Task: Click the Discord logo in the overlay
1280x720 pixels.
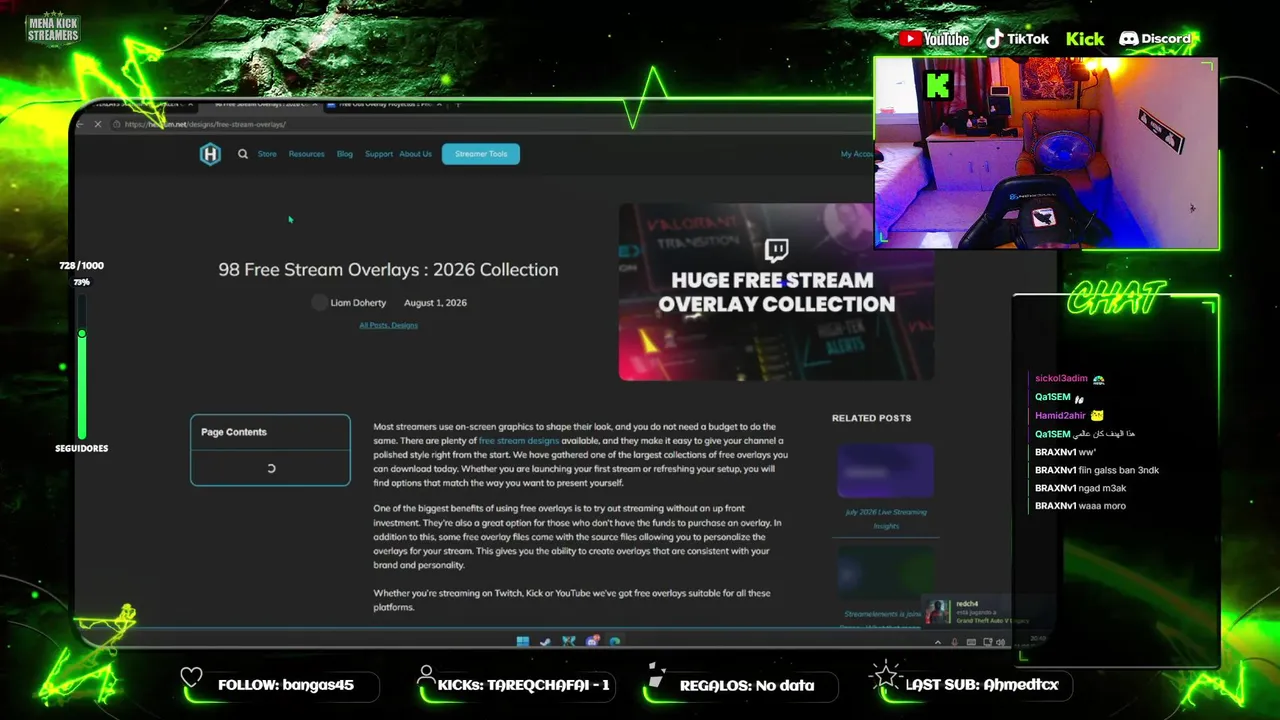Action: (x=1155, y=39)
